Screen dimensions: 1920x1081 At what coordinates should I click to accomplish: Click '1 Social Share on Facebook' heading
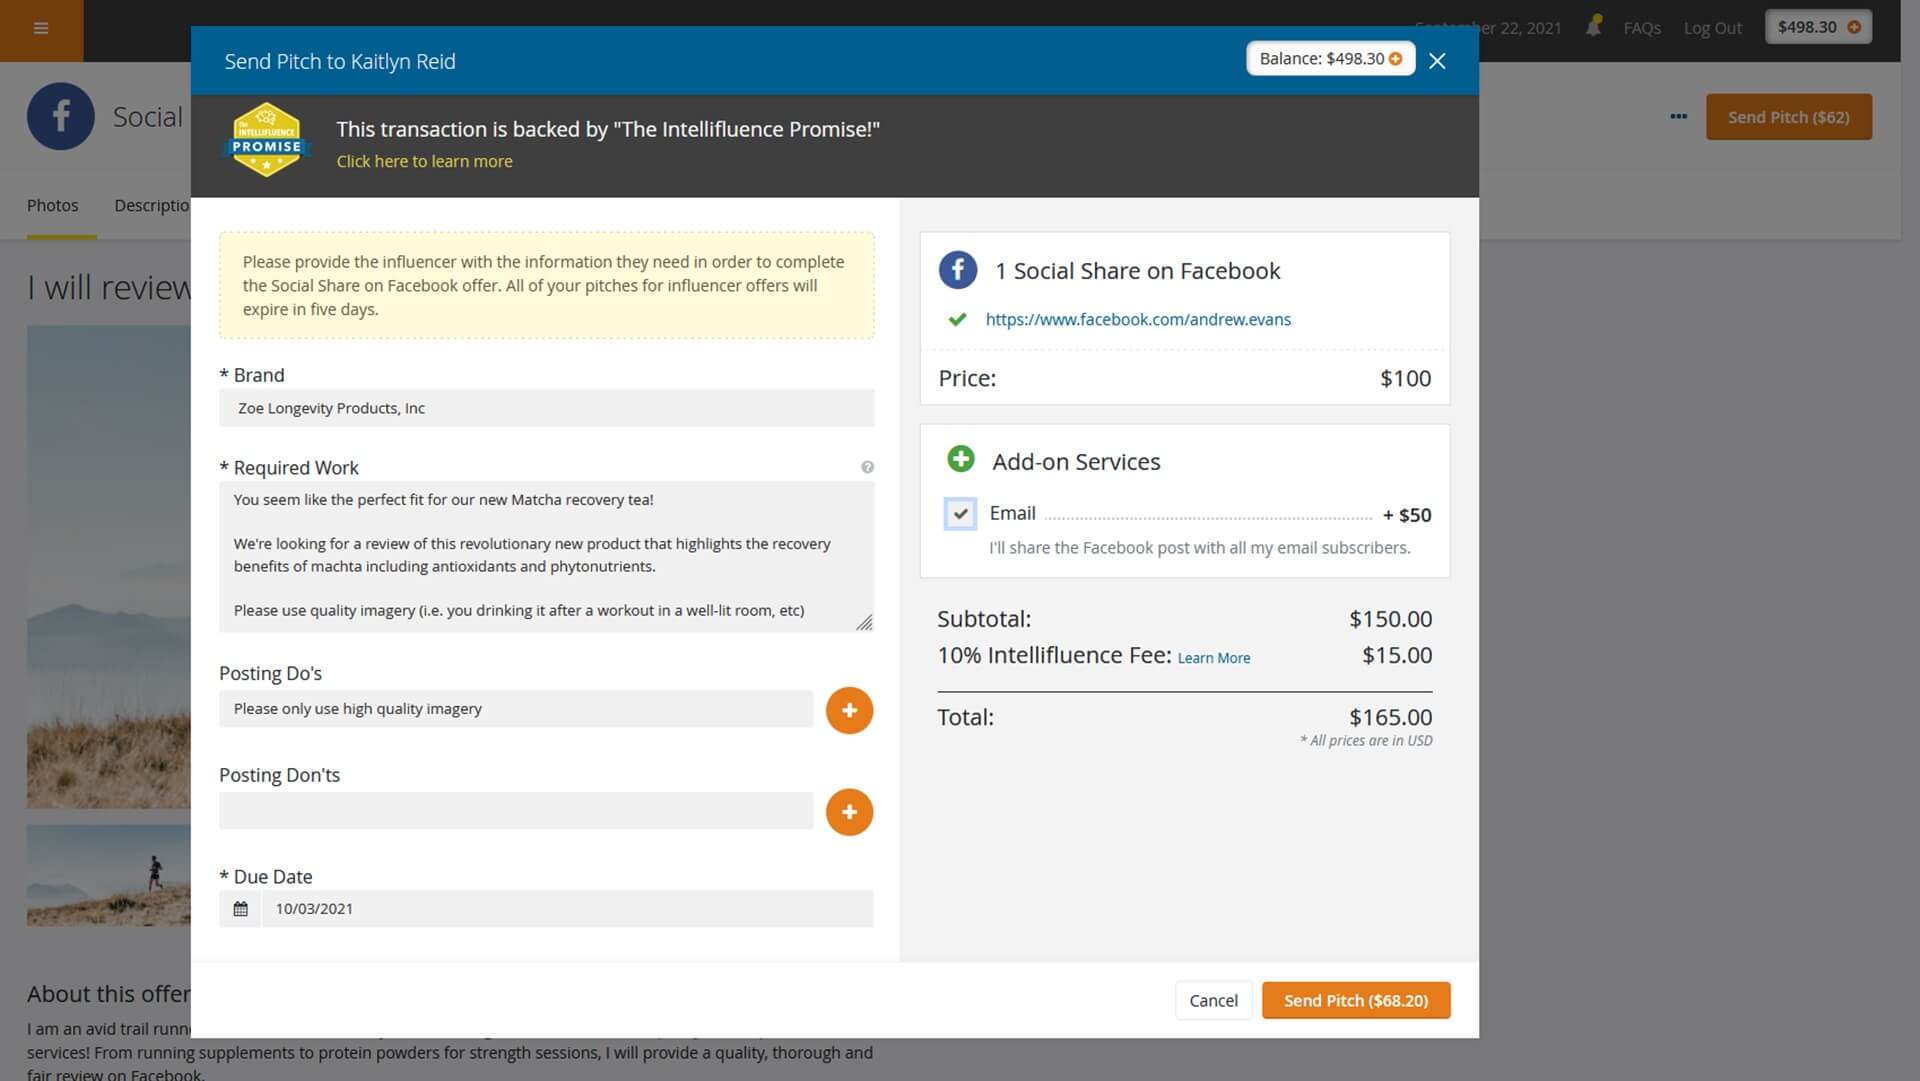point(1137,271)
